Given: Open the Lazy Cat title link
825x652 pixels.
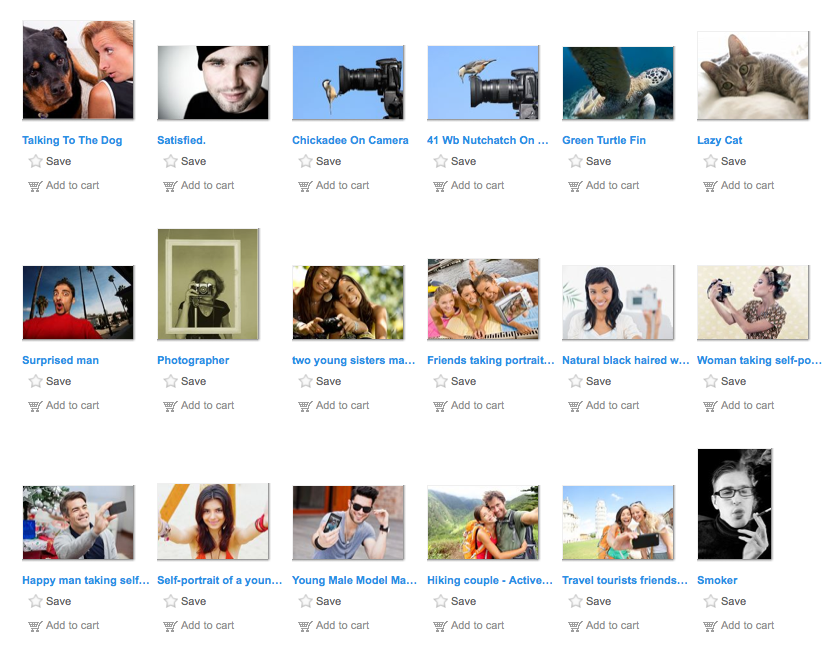Looking at the screenshot, I should [720, 141].
